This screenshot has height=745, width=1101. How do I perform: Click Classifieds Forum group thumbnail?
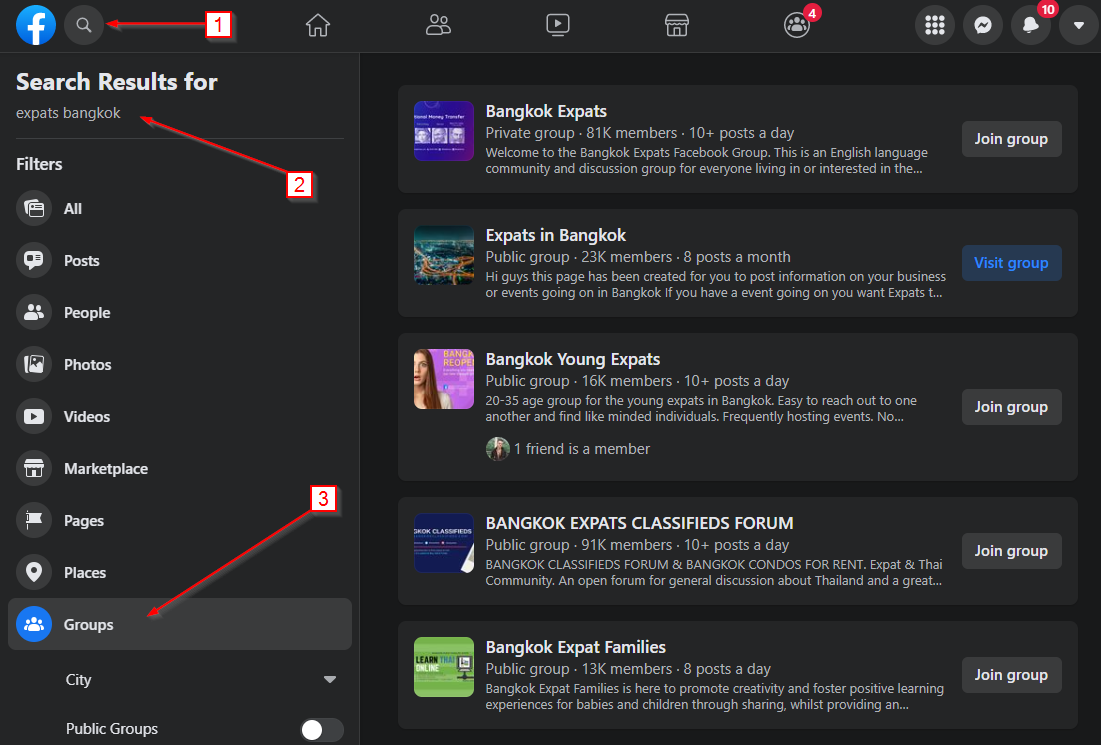(444, 543)
